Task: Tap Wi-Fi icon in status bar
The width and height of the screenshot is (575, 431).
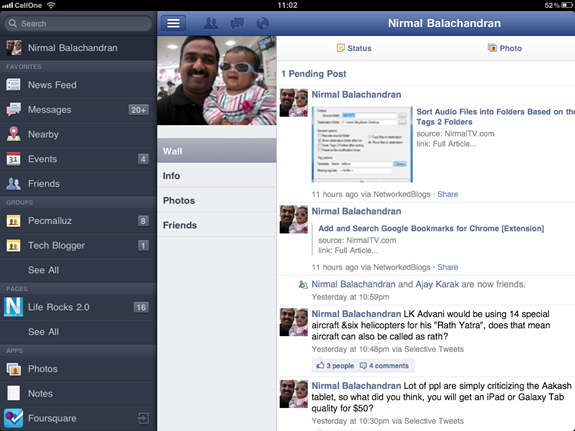Action: tap(51, 5)
